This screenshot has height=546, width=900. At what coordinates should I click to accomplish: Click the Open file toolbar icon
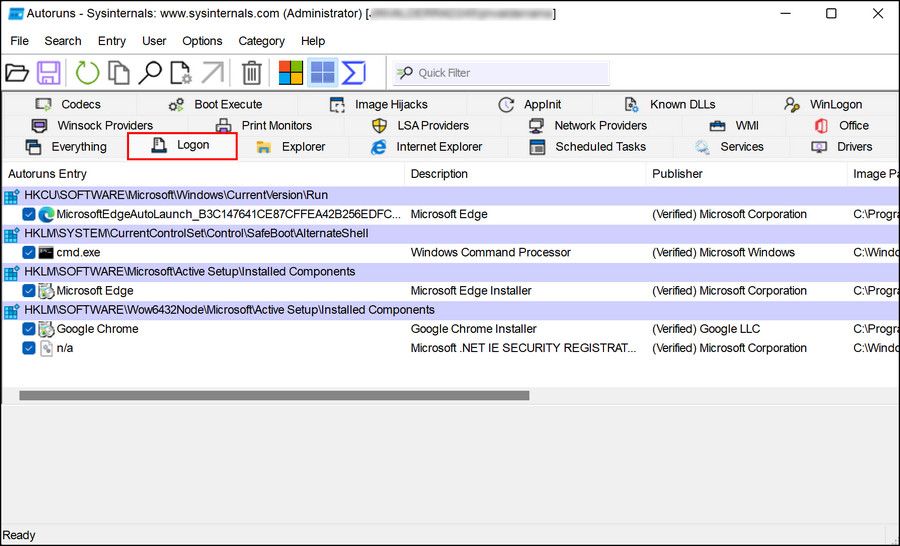tap(17, 73)
